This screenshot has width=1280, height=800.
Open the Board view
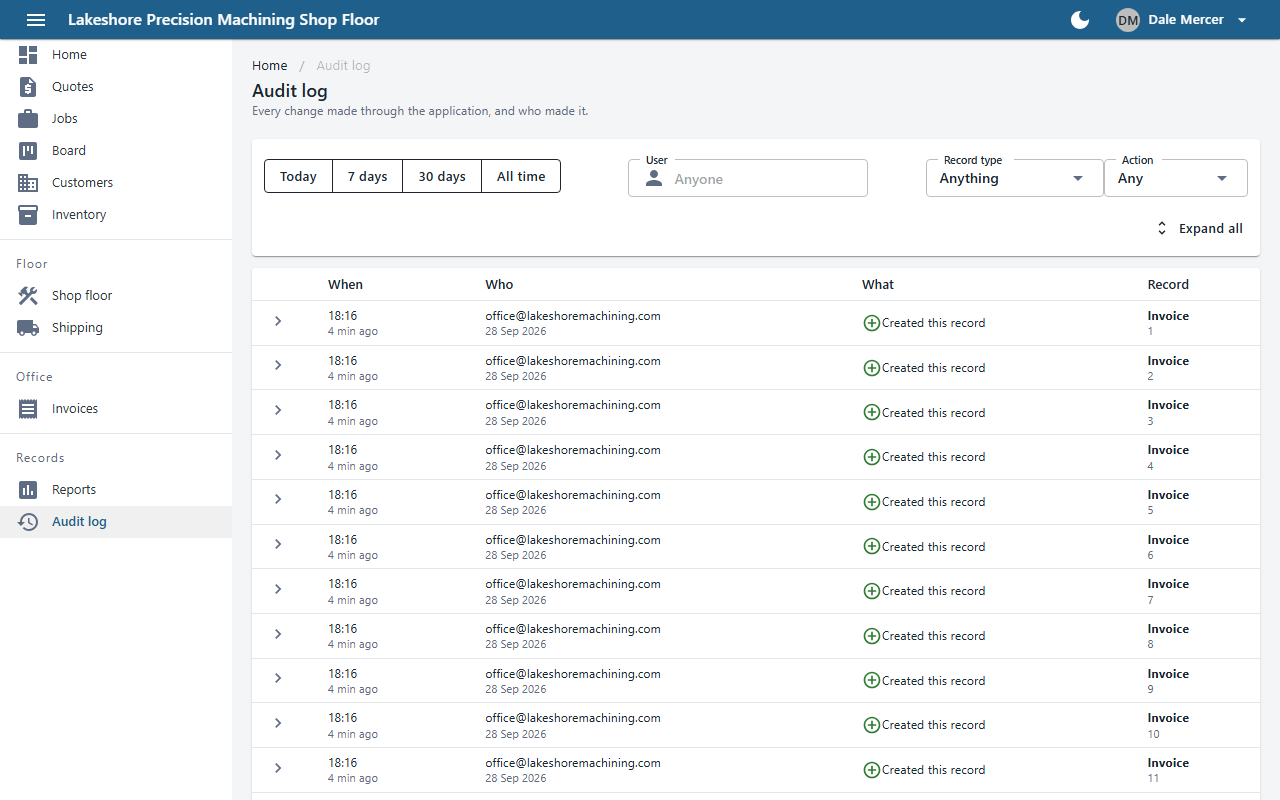point(116,151)
